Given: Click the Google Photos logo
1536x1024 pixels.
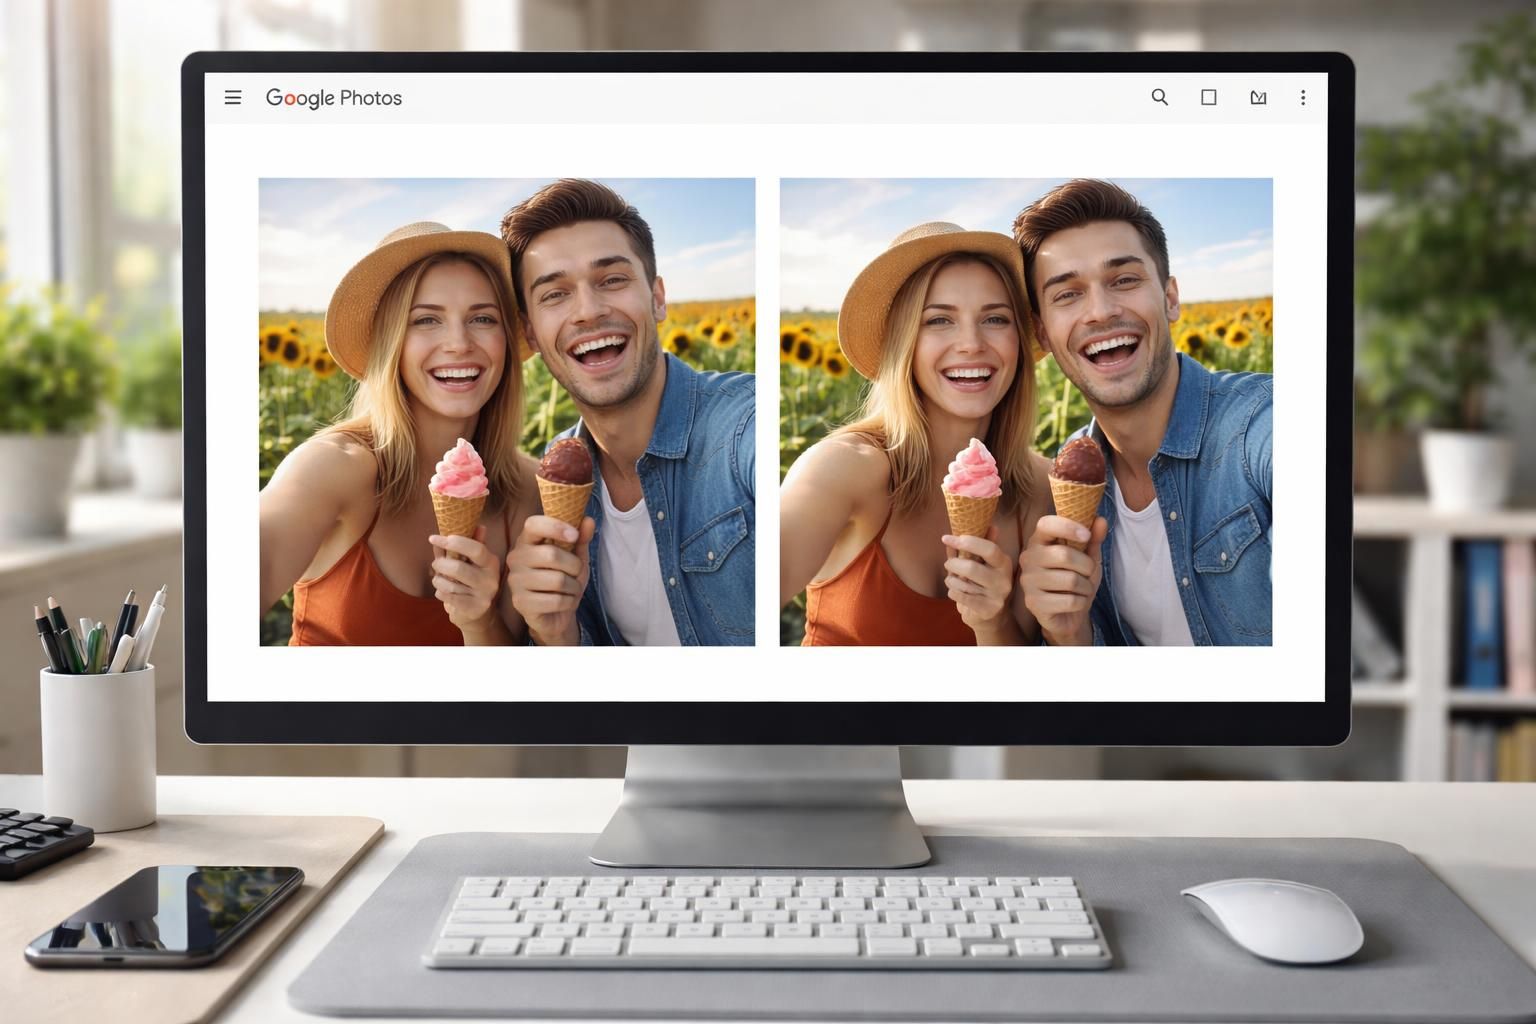Looking at the screenshot, I should click(x=333, y=98).
